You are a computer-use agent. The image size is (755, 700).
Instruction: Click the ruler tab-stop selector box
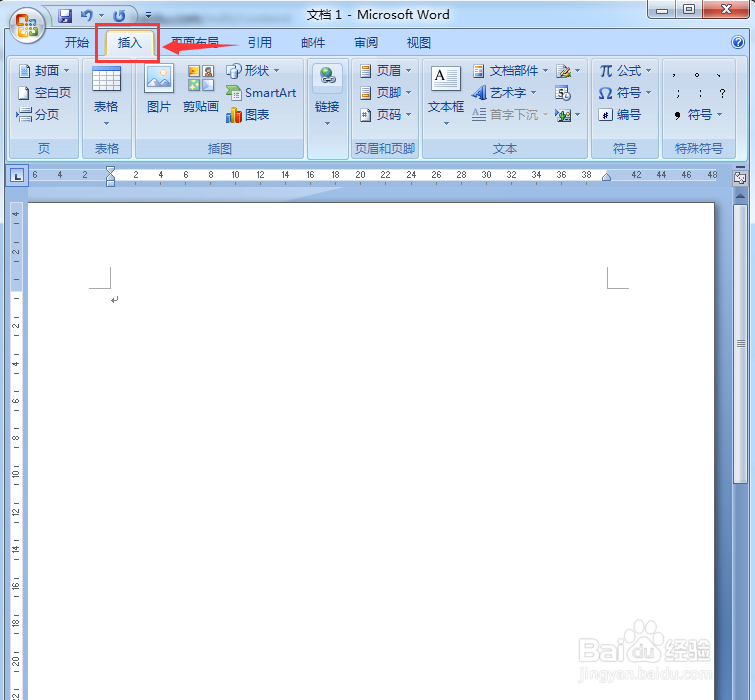tap(17, 176)
